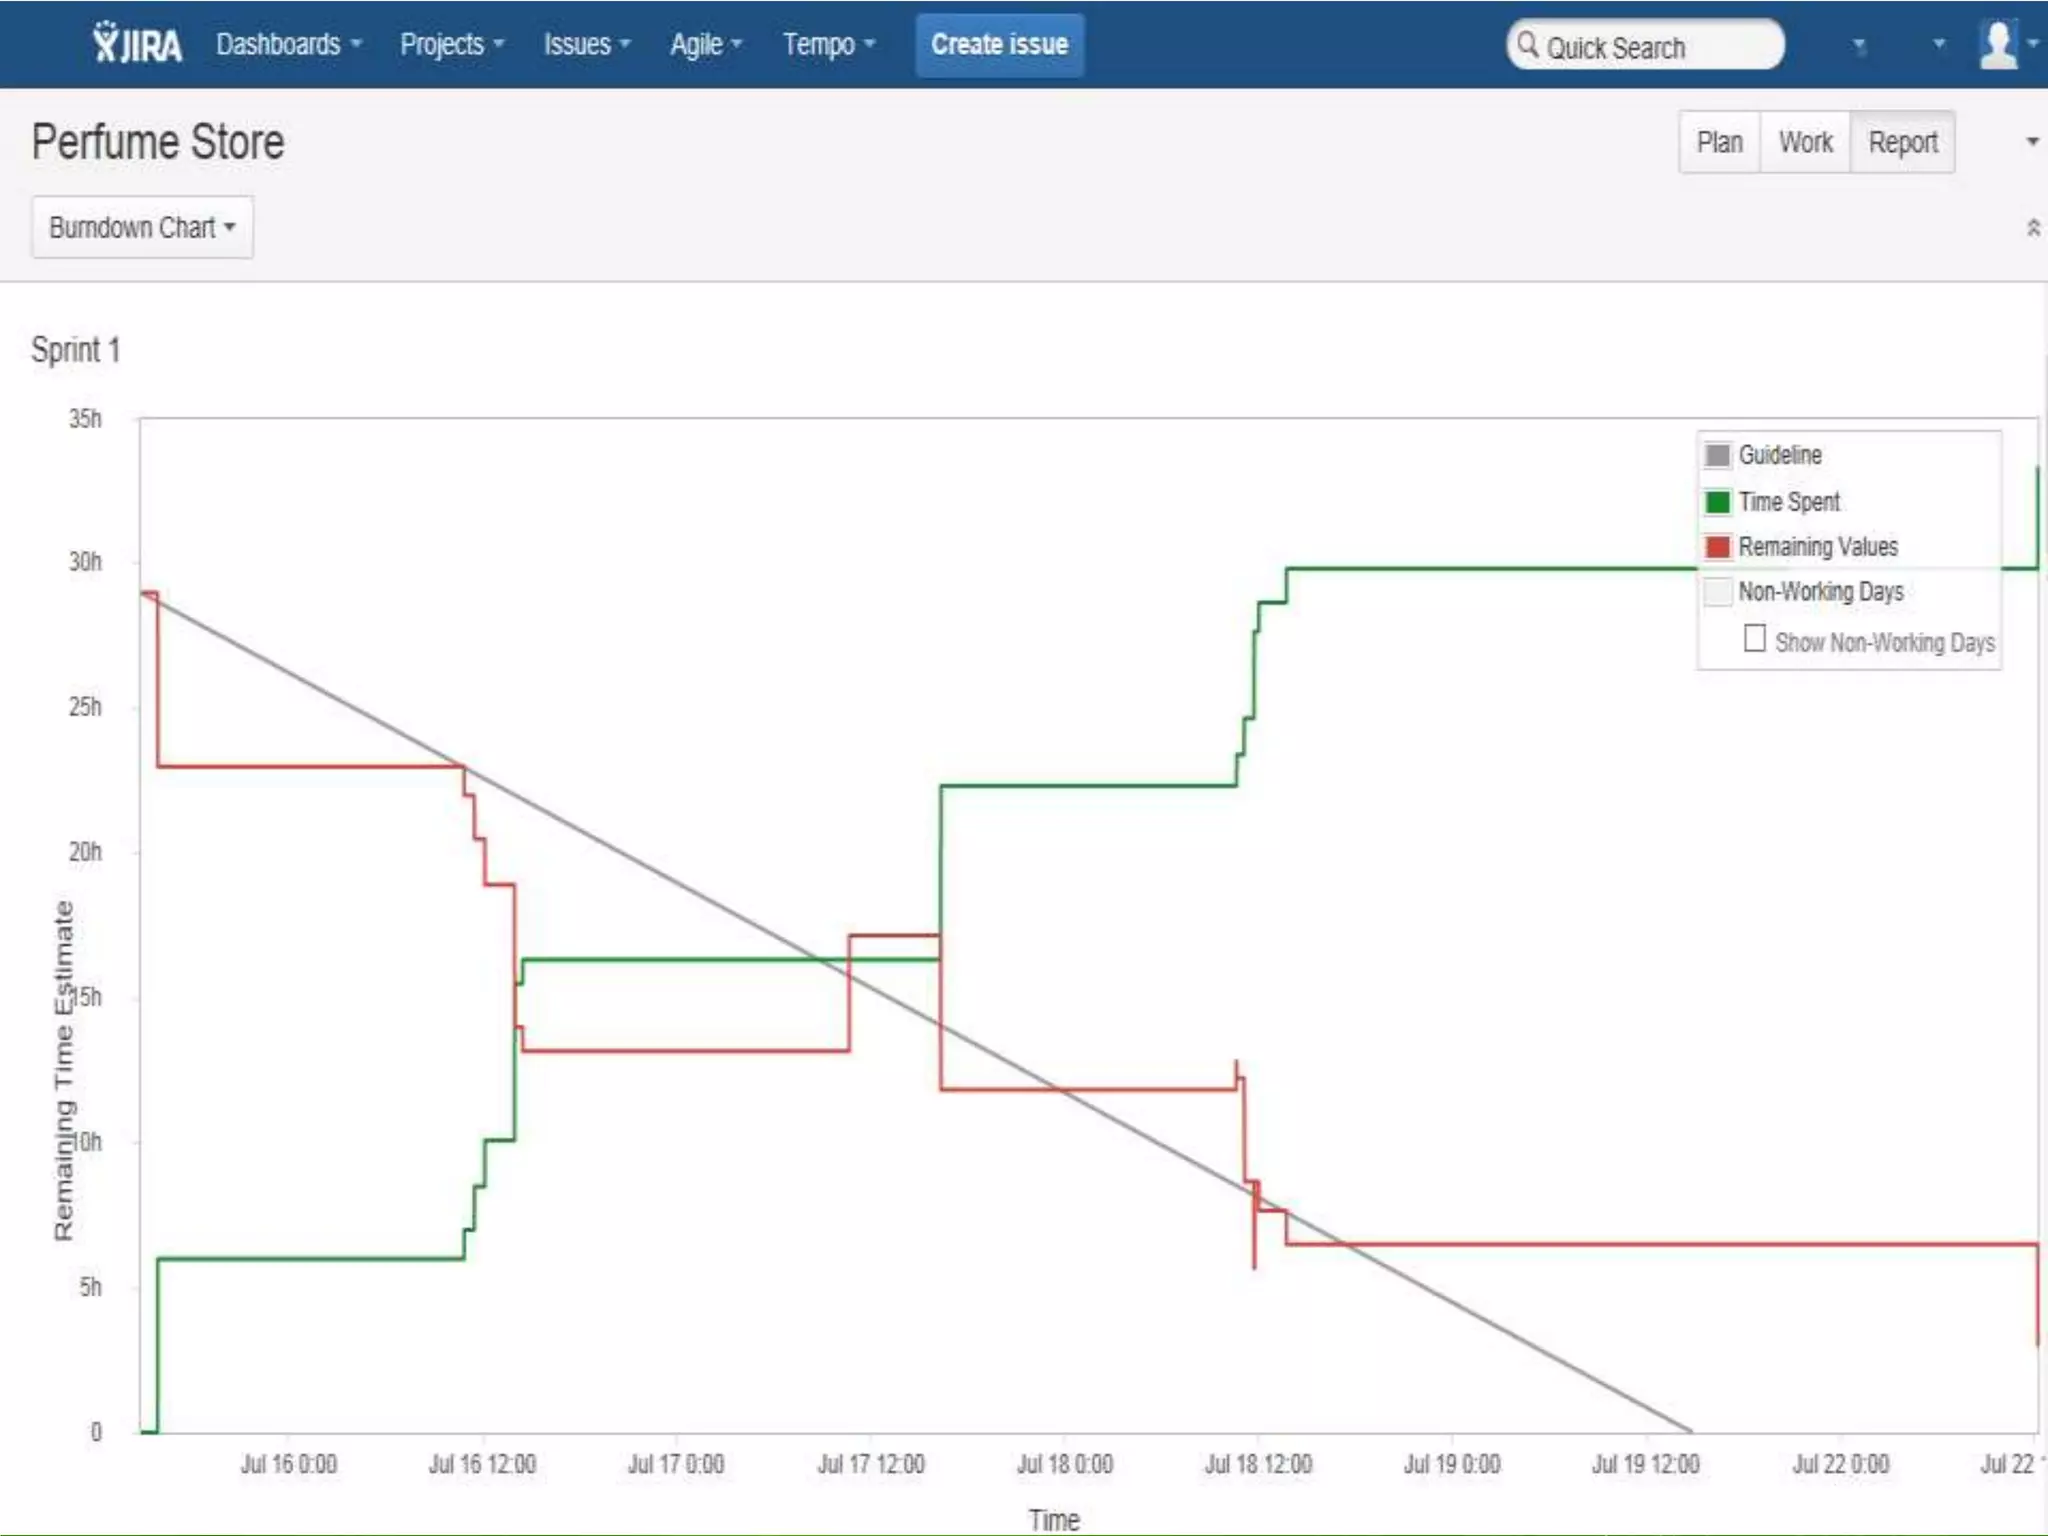Open board options arrow beside Report
Image resolution: width=2048 pixels, height=1536 pixels.
coord(2032,142)
